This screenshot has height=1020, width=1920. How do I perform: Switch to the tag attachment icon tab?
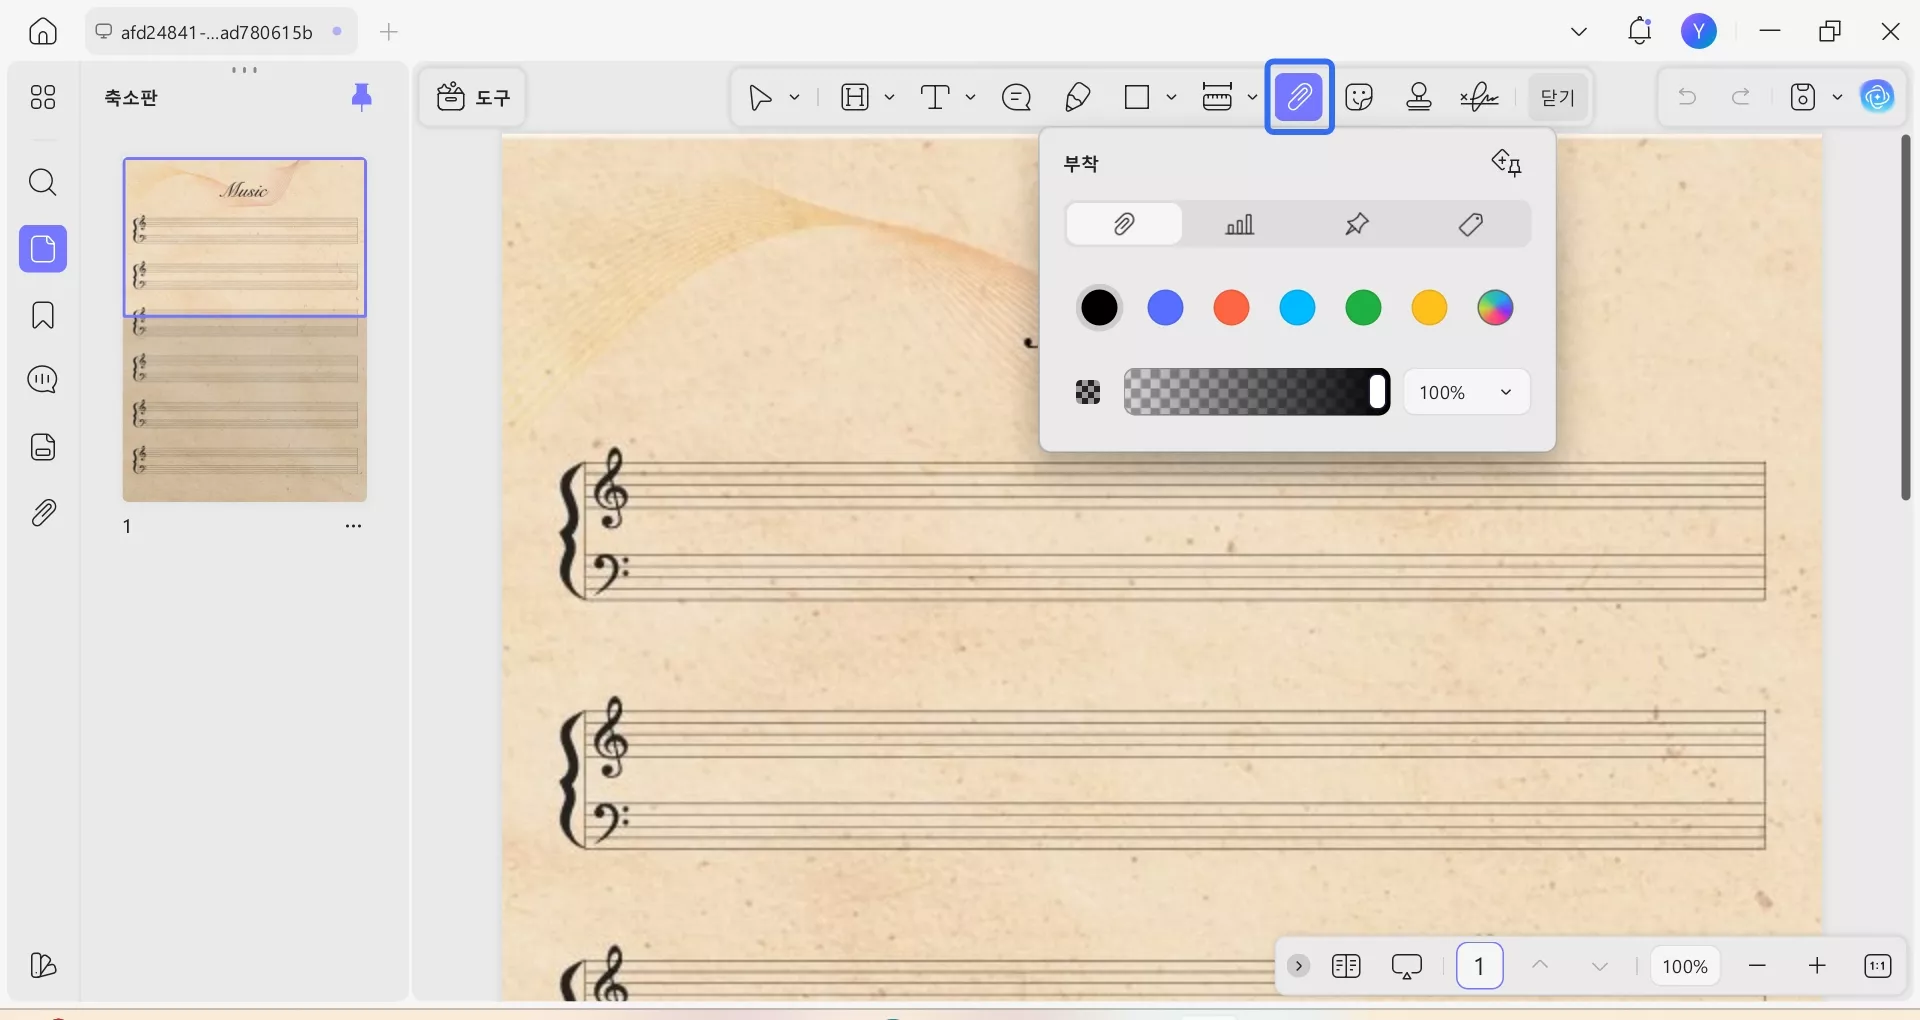[x=1471, y=224]
